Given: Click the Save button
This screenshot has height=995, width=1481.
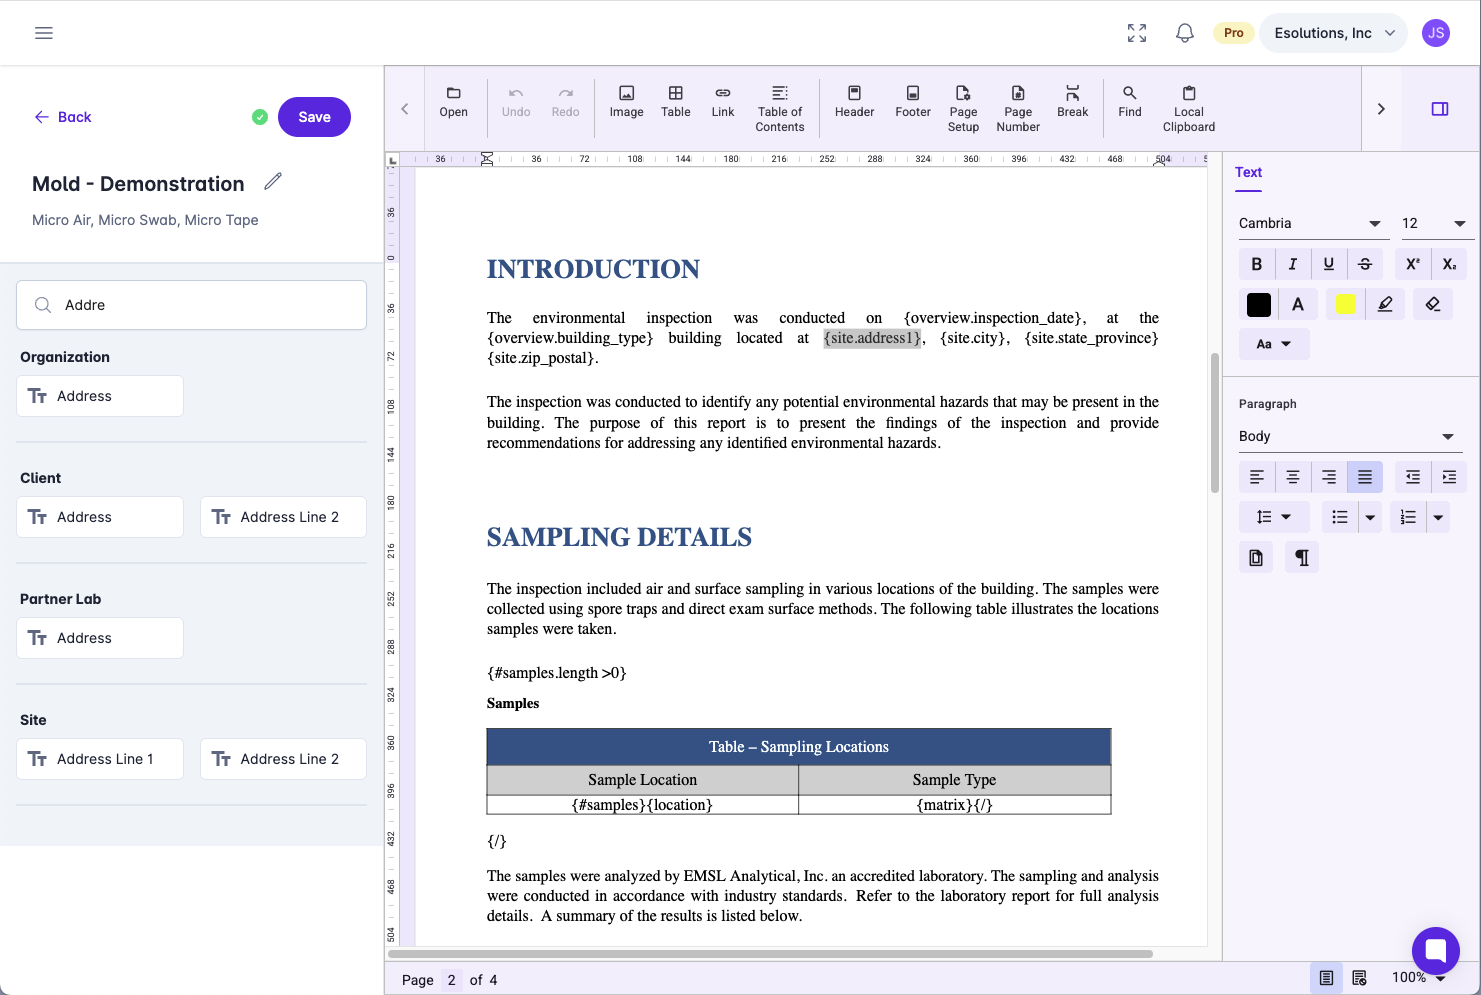Looking at the screenshot, I should coord(314,117).
